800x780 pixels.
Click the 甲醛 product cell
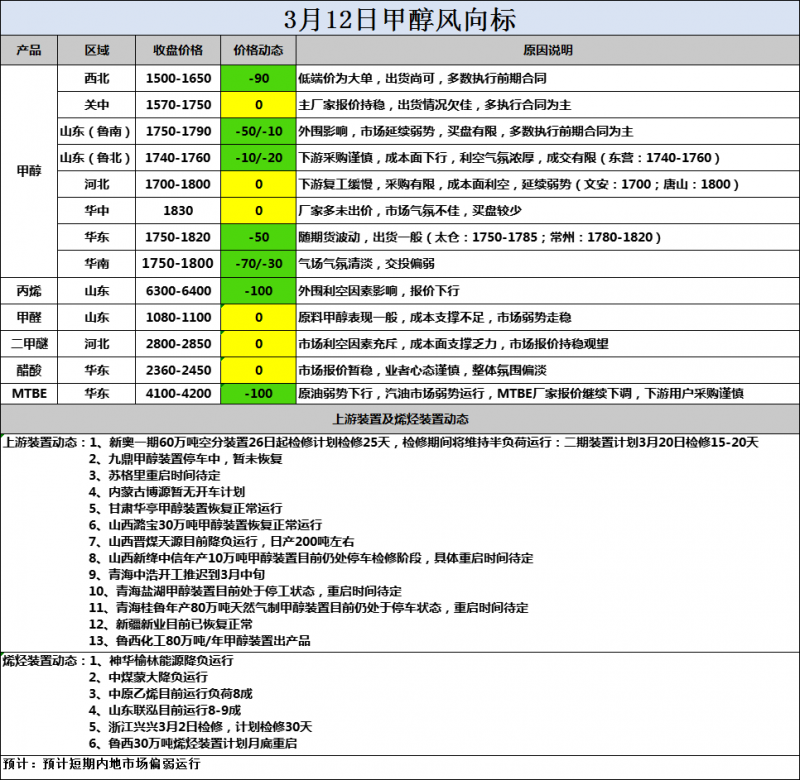coord(29,318)
